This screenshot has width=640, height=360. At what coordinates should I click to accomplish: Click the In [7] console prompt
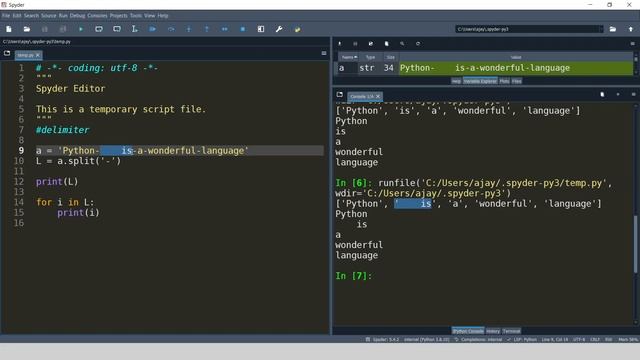tap(353, 276)
